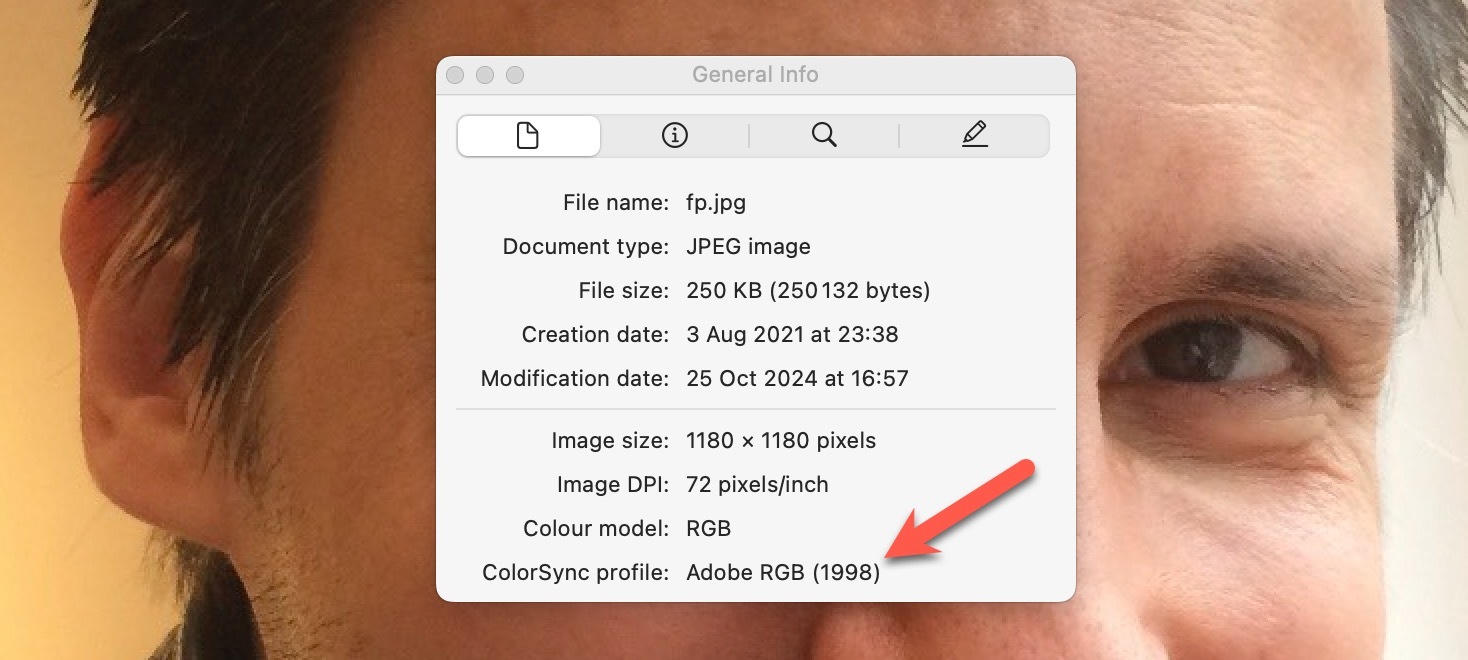Zoom the General Info window
The width and height of the screenshot is (1468, 660).
point(515,75)
